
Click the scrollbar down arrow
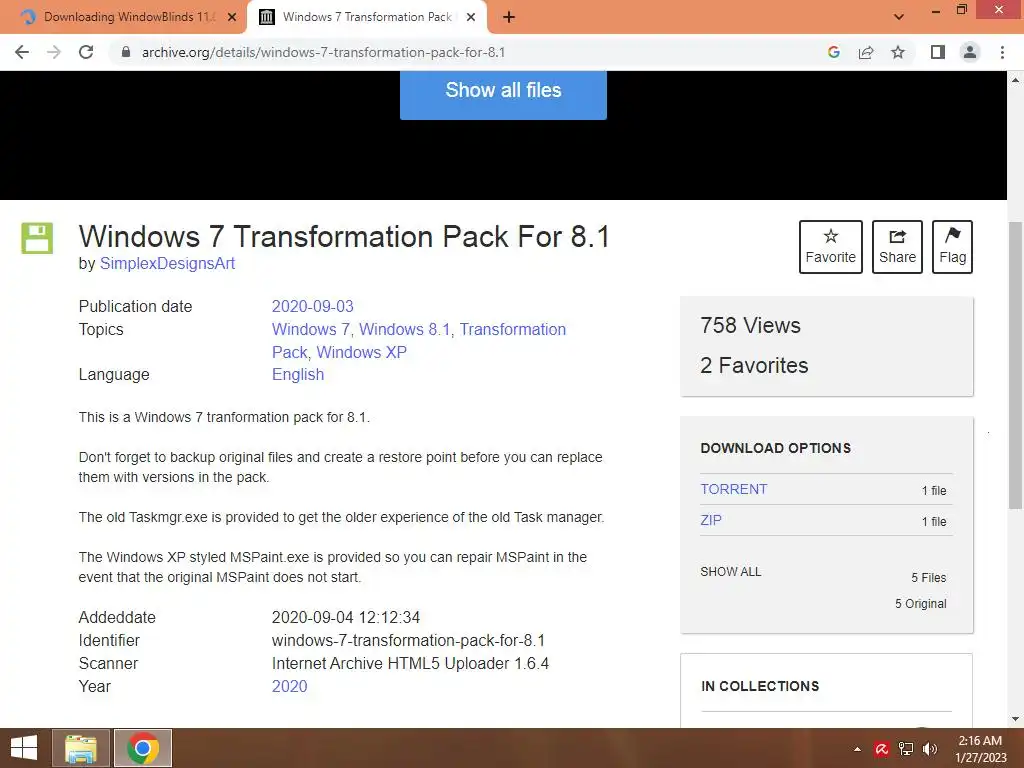pyautogui.click(x=1015, y=719)
